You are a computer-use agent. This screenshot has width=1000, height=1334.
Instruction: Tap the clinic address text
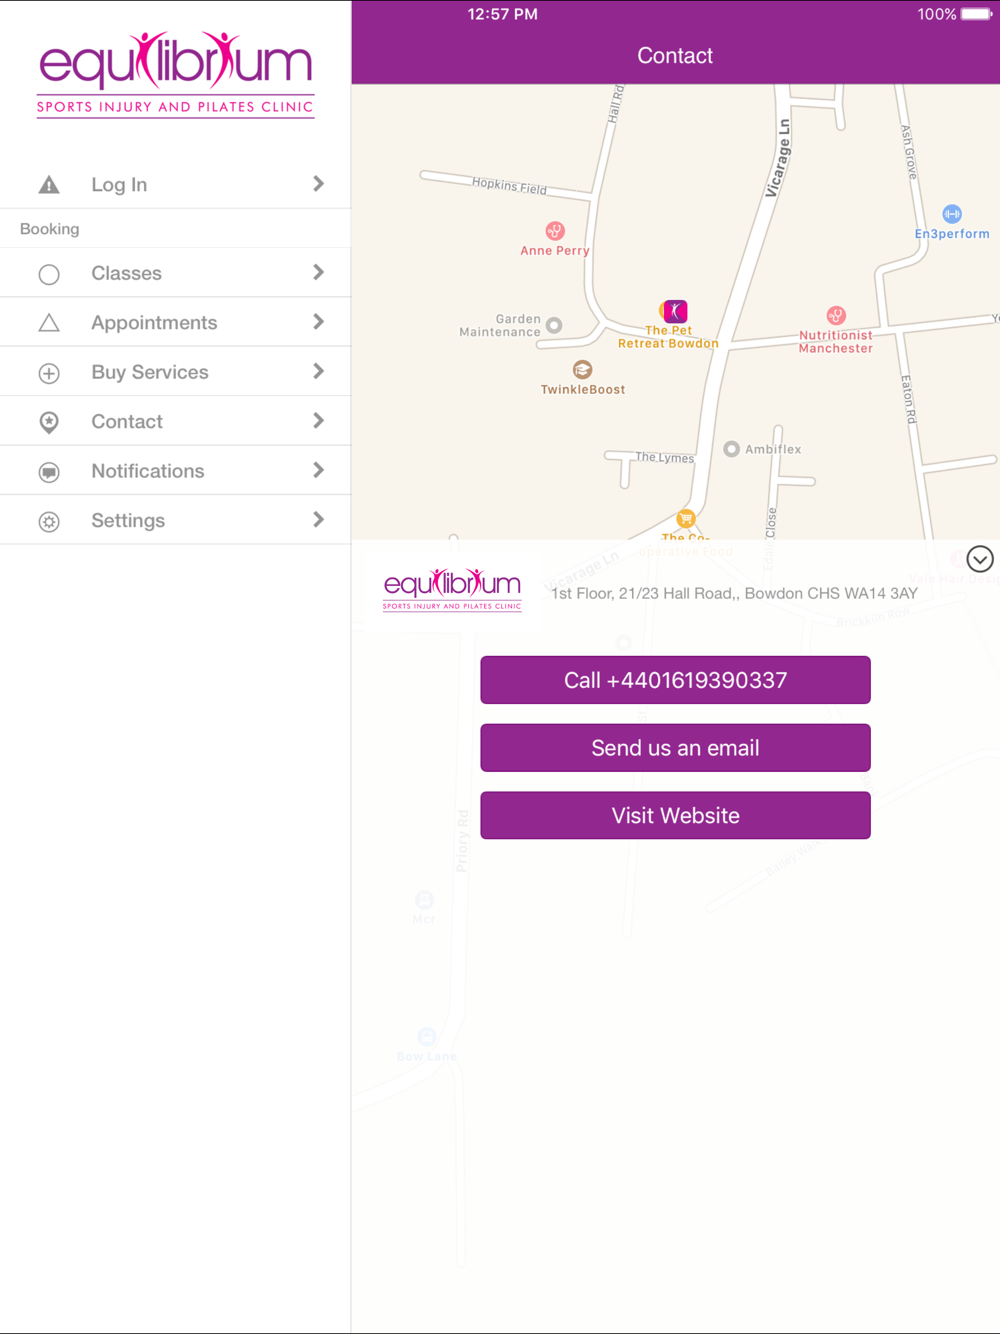point(734,593)
